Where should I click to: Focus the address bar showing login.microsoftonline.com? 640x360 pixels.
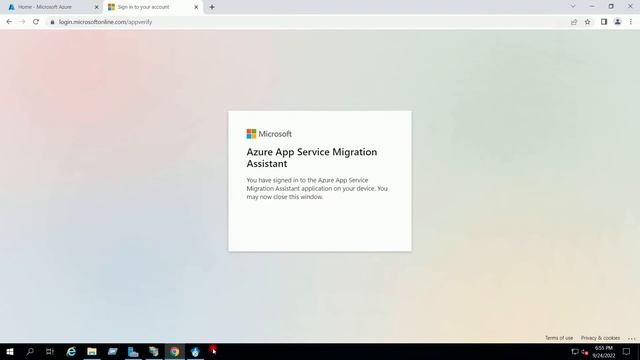click(306, 22)
